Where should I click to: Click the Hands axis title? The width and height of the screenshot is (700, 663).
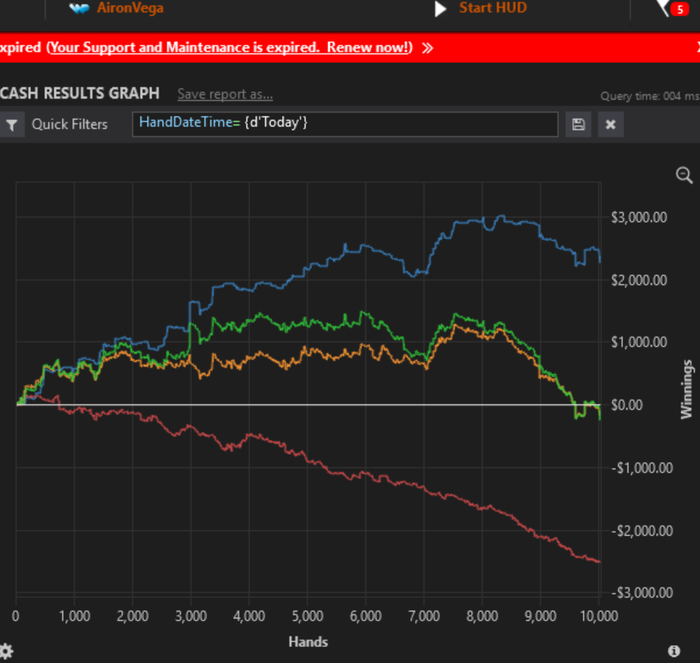[308, 642]
